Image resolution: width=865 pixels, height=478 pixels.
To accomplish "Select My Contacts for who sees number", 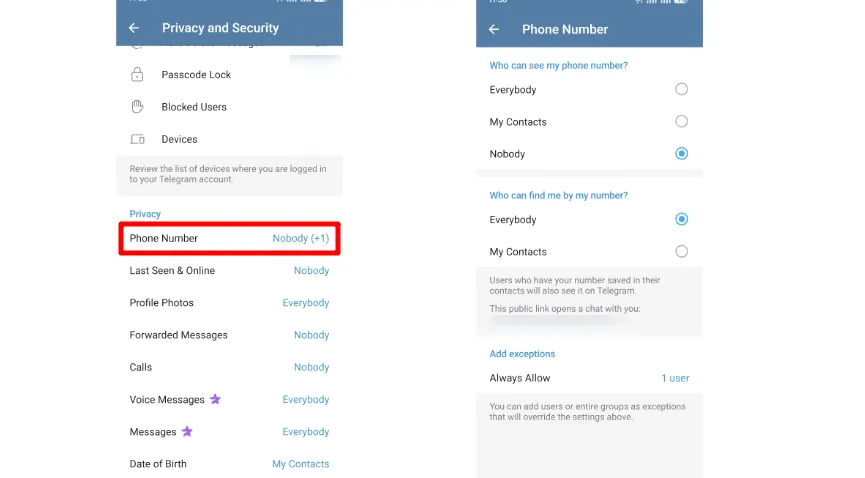I will (x=681, y=121).
